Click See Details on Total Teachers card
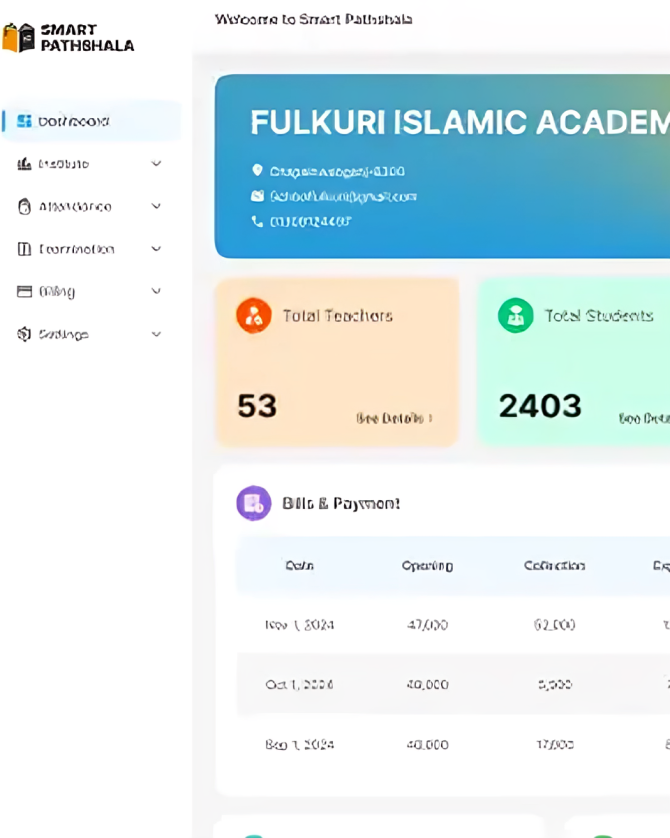This screenshot has width=670, height=838. pyautogui.click(x=394, y=418)
